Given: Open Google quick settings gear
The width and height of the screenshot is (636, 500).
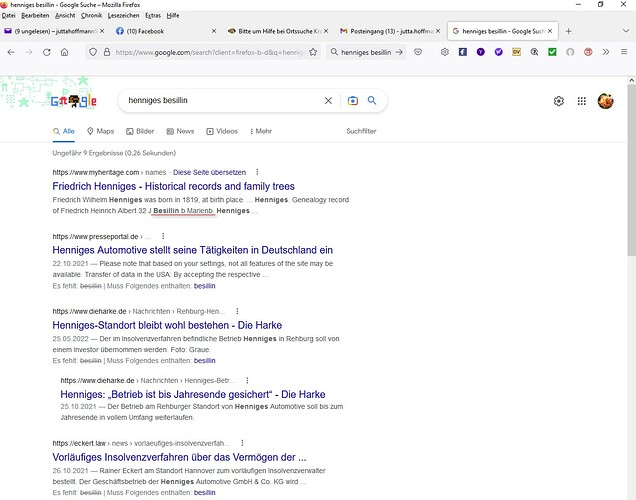Looking at the screenshot, I should pos(559,101).
